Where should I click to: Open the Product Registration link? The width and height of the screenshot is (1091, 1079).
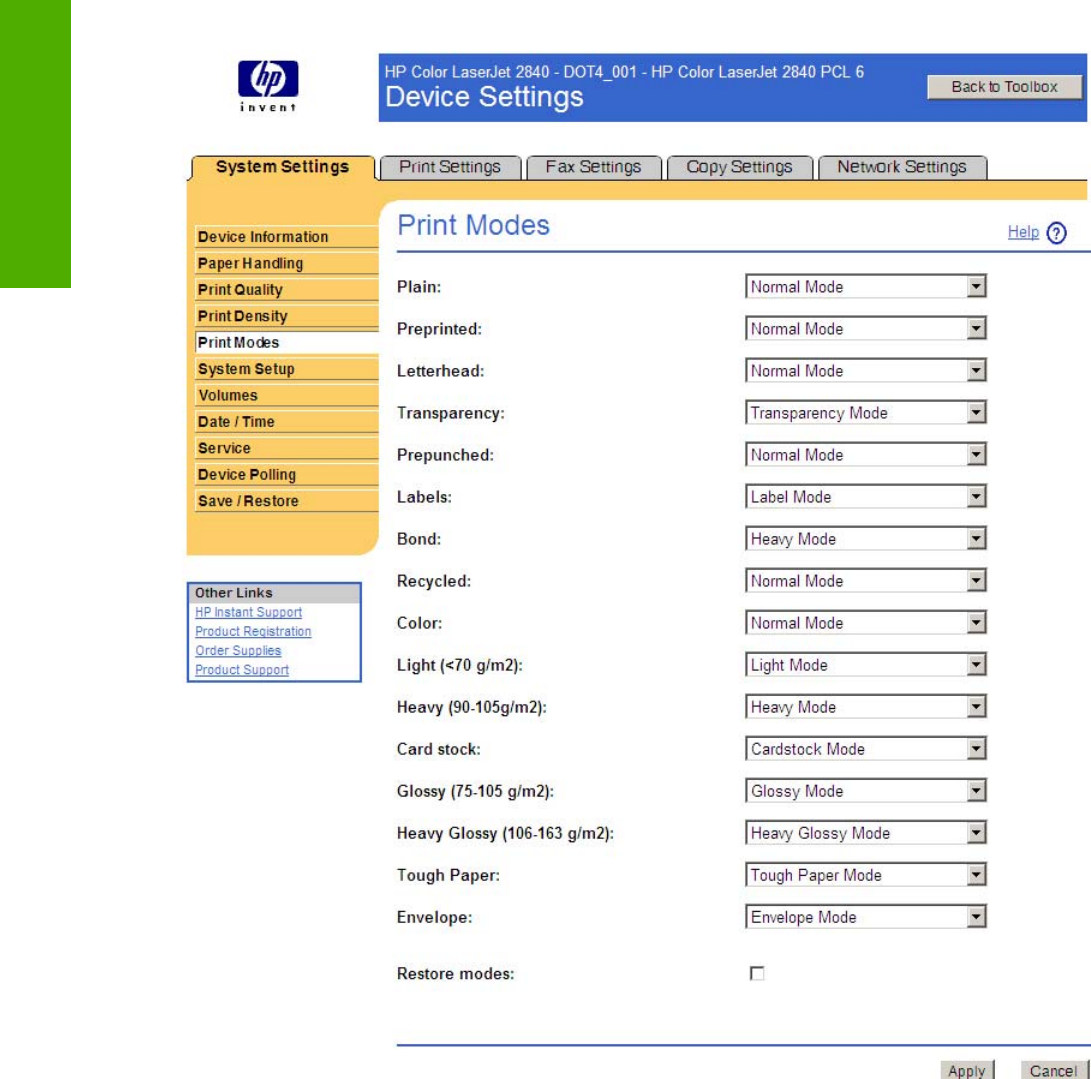pos(253,631)
